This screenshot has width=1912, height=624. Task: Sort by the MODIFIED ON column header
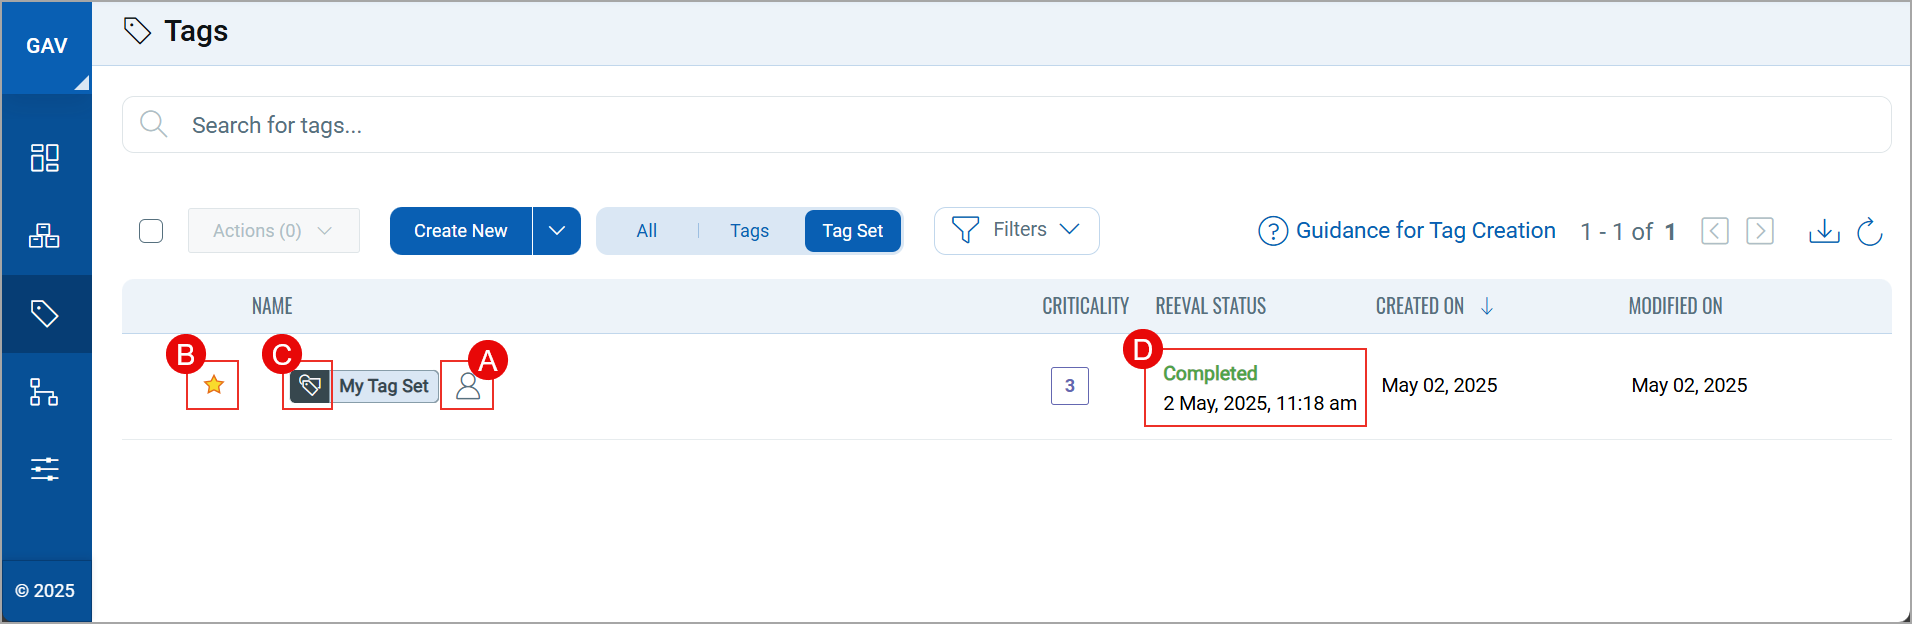1675,306
